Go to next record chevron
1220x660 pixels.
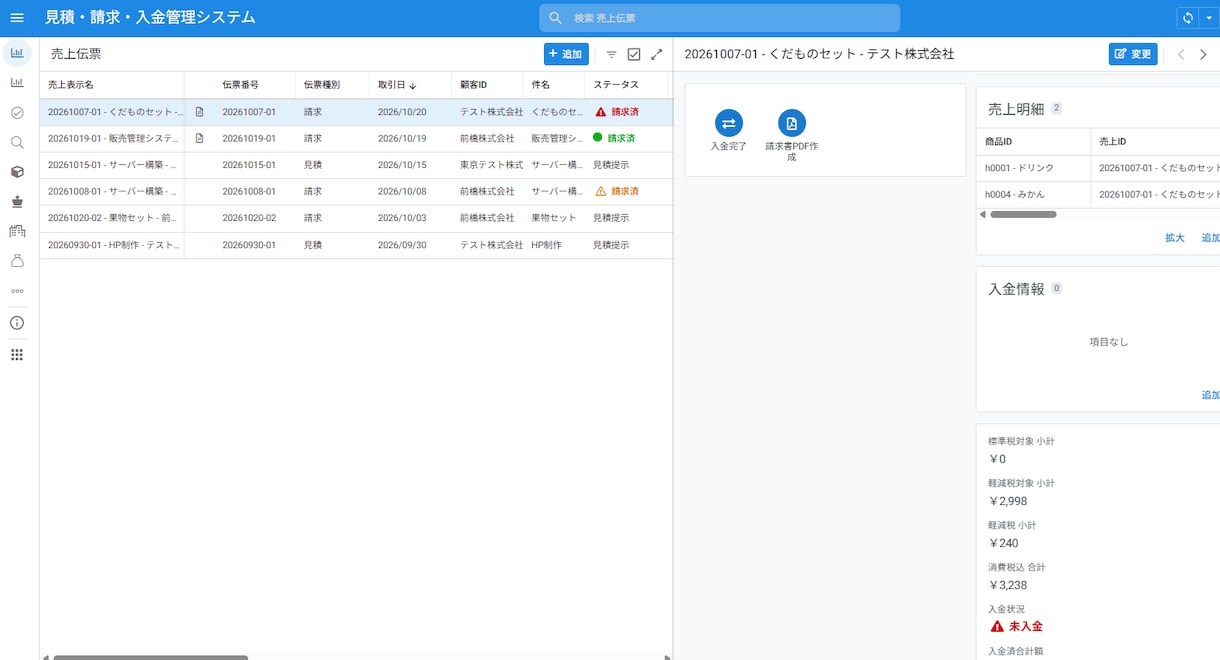click(x=1203, y=54)
